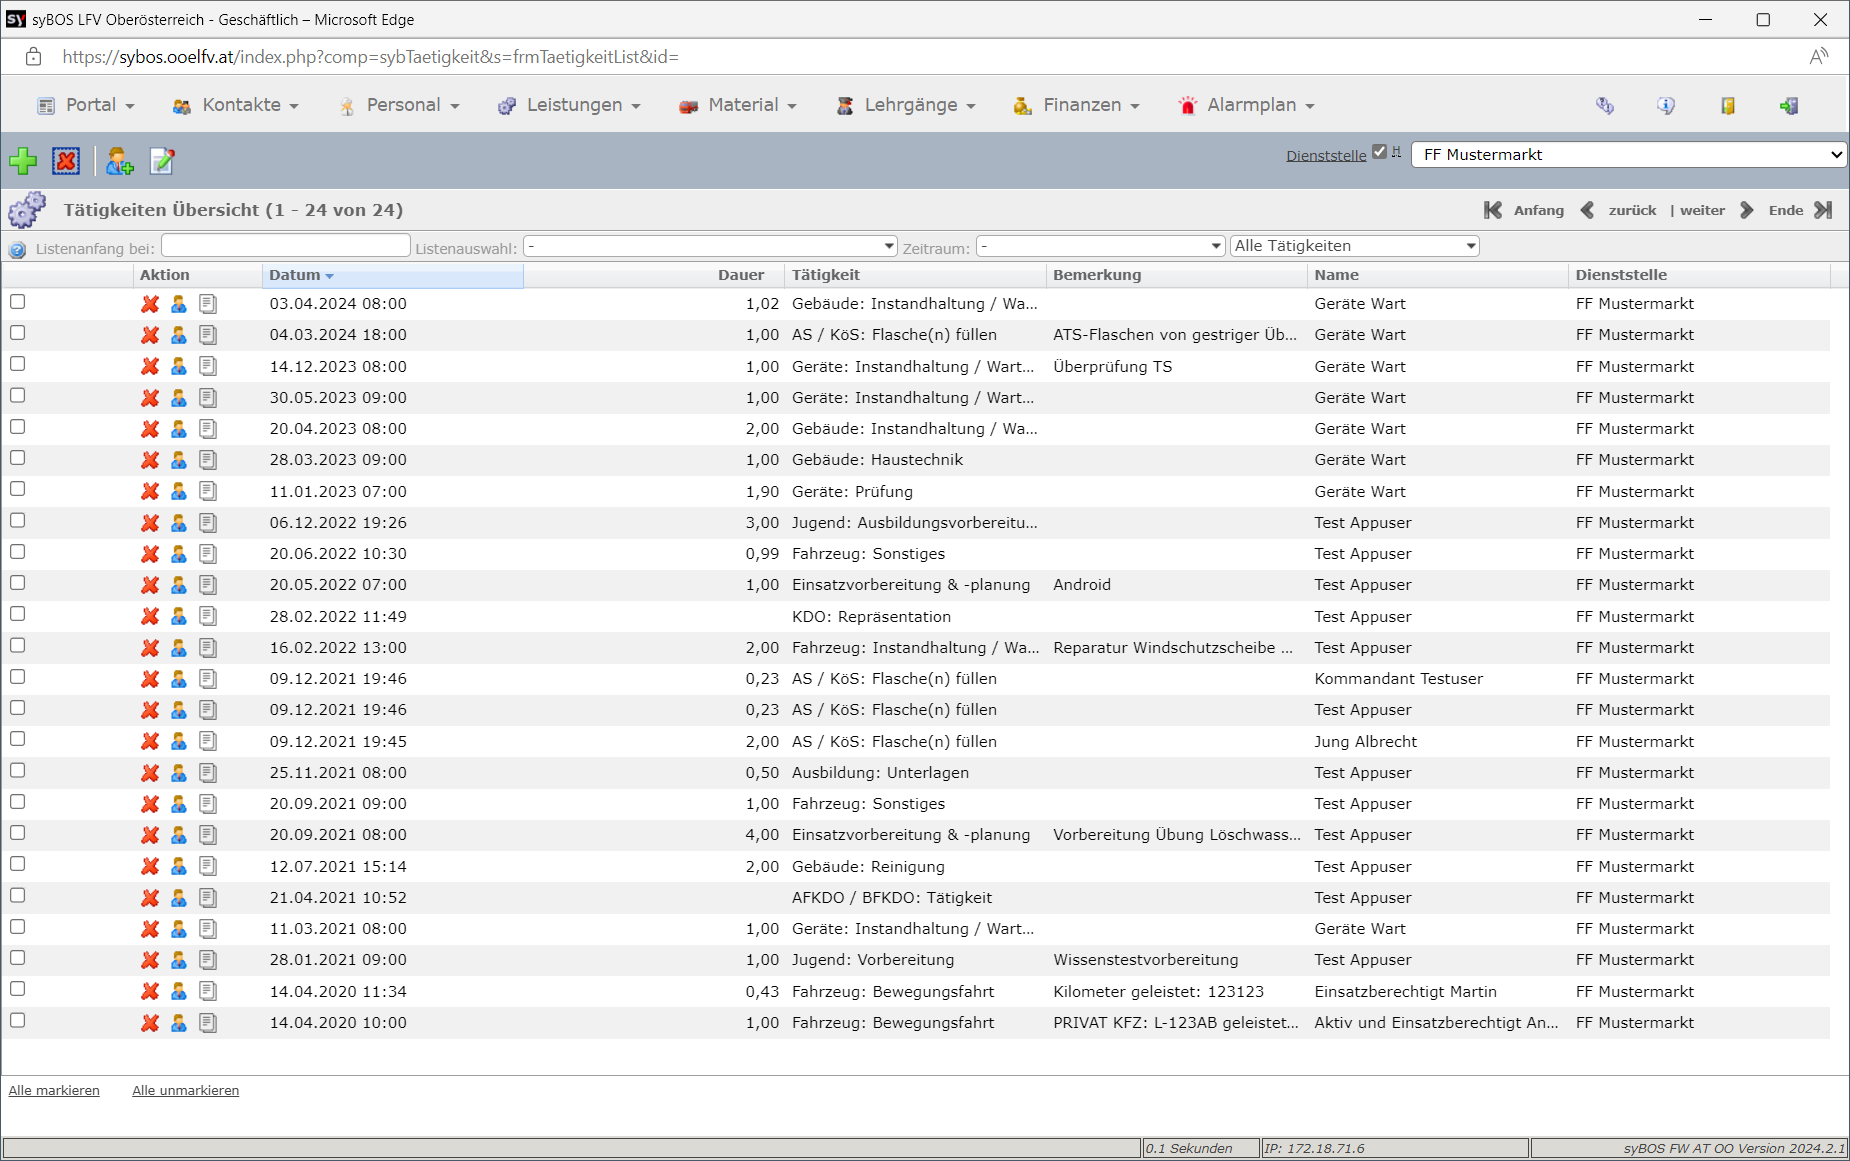Click into the Listenanfang bei input field
Viewport: 1850px width, 1161px height.
click(x=286, y=246)
